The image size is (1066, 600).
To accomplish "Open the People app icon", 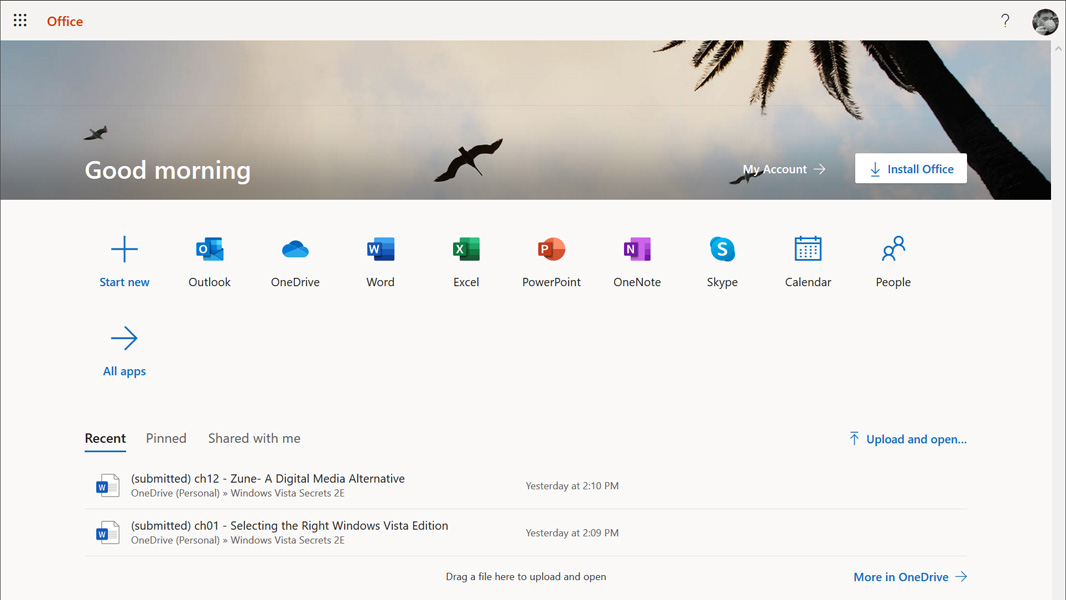I will [893, 250].
